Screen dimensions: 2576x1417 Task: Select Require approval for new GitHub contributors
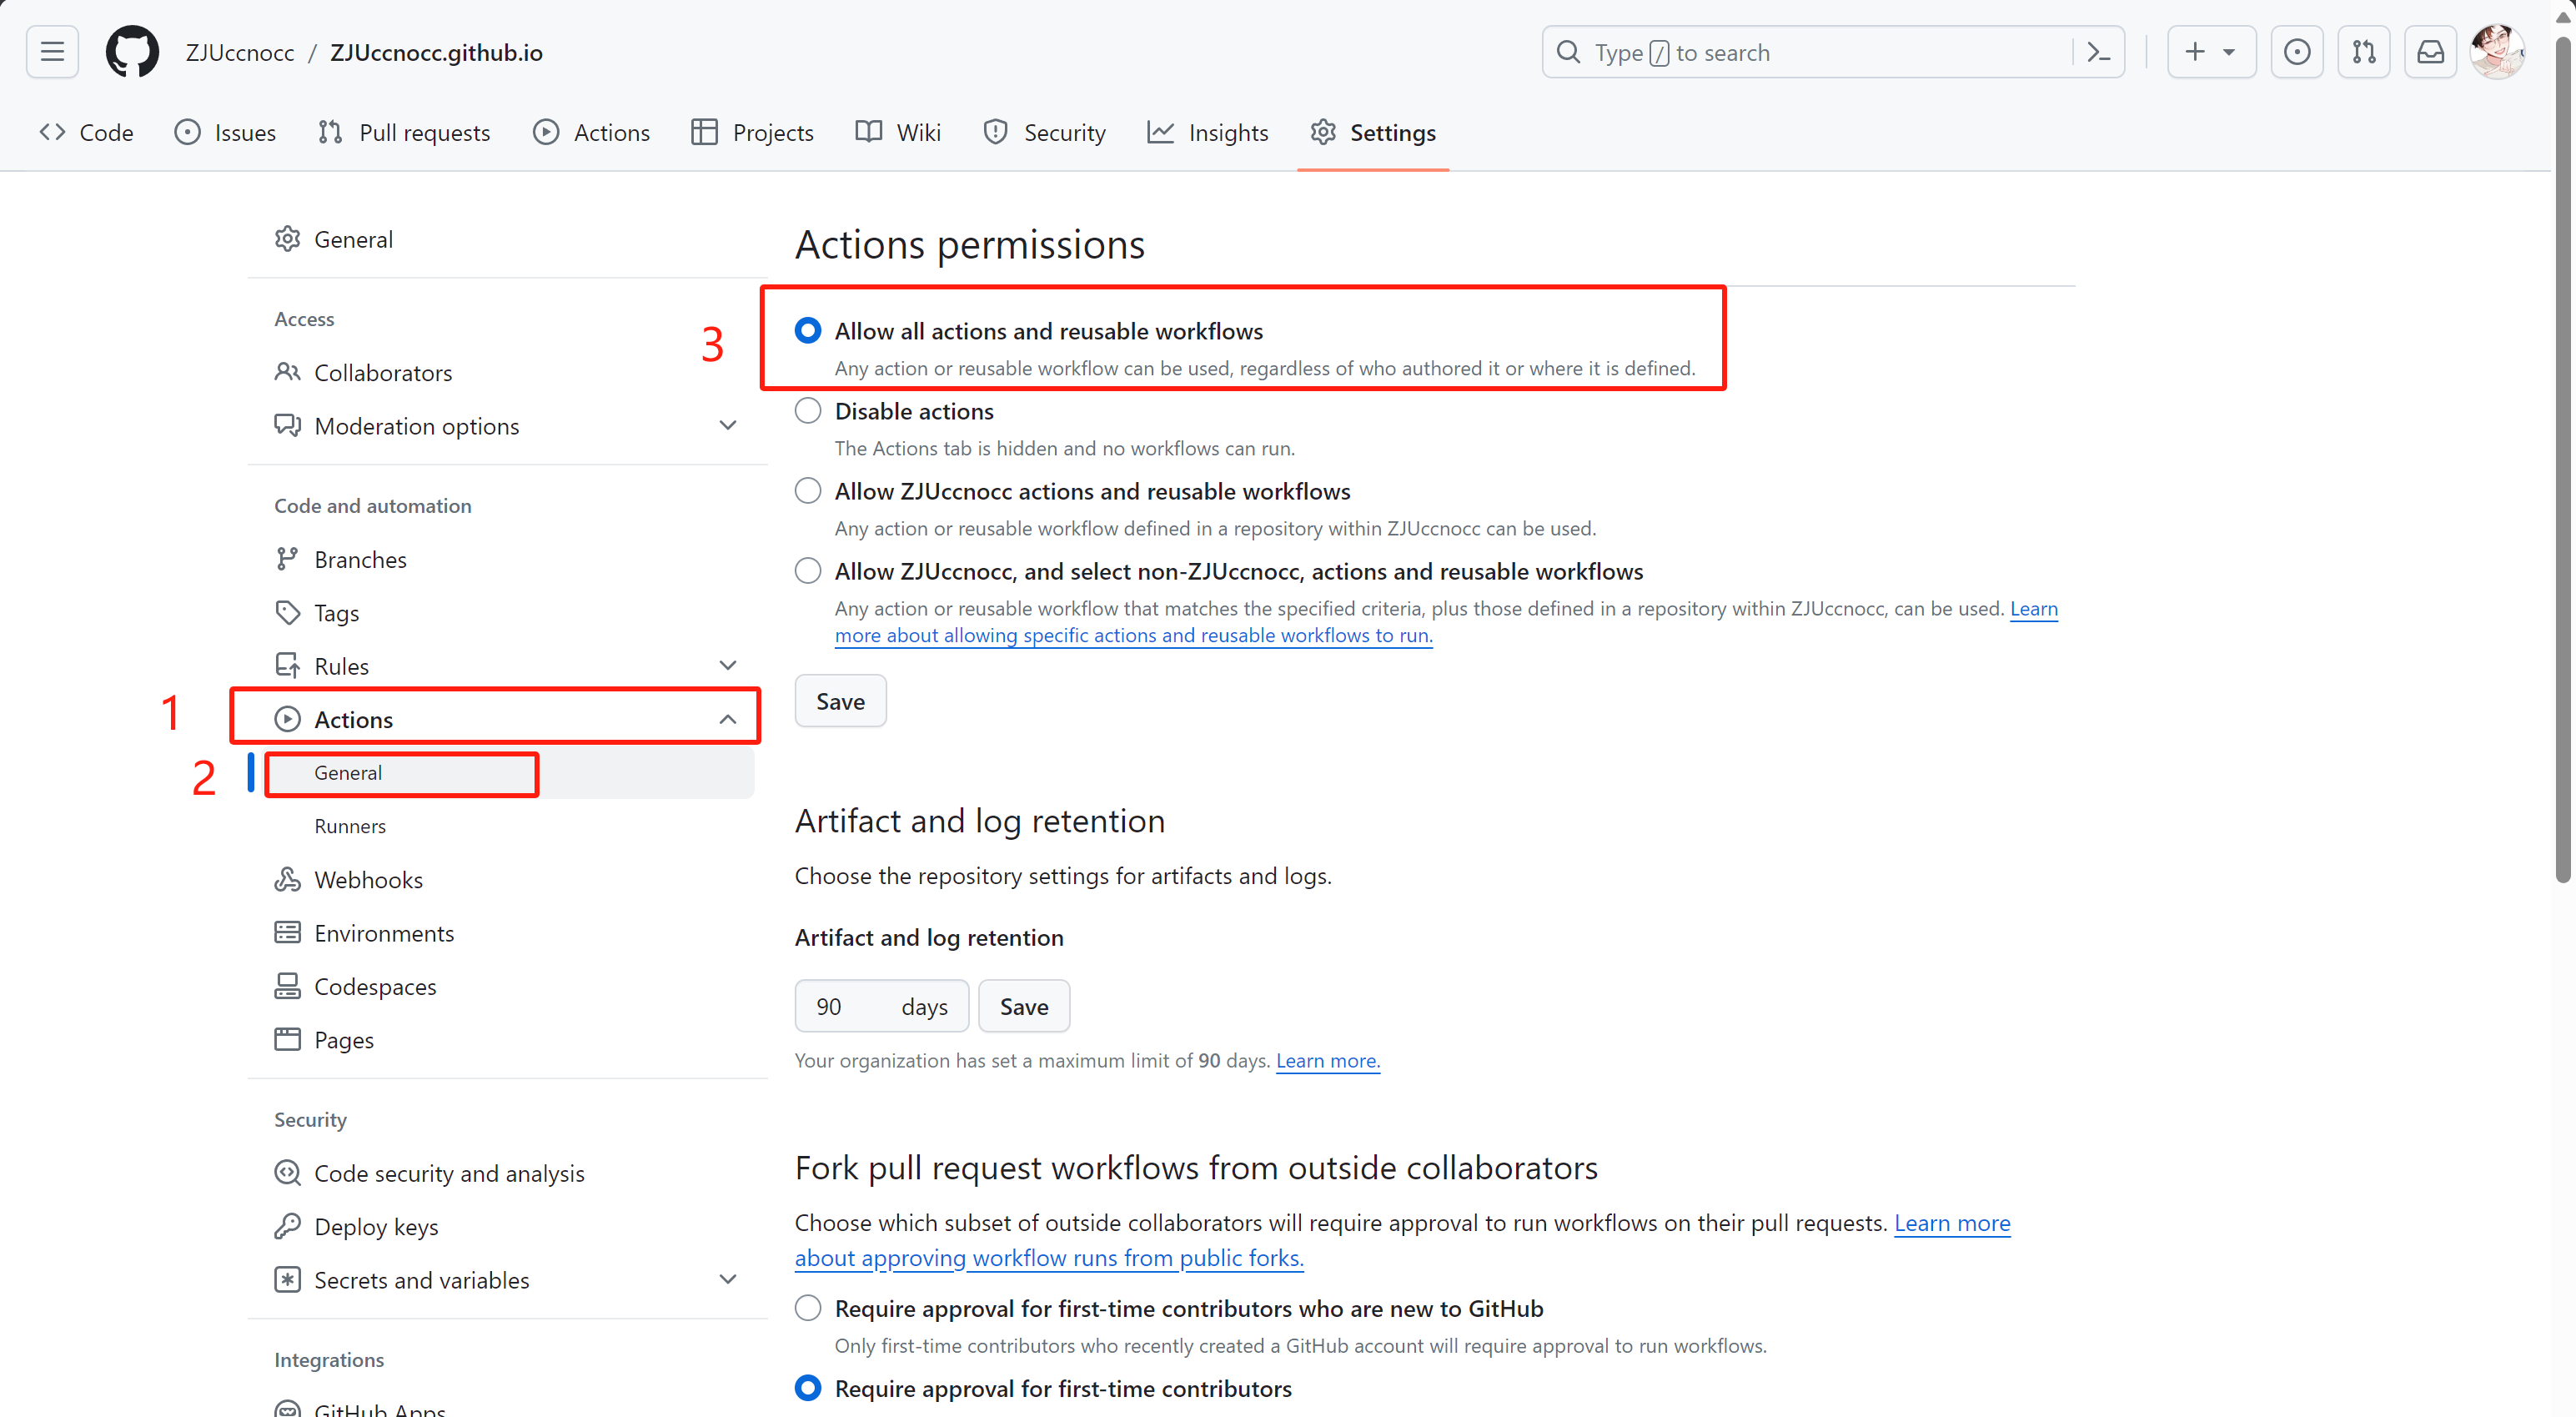[807, 1307]
